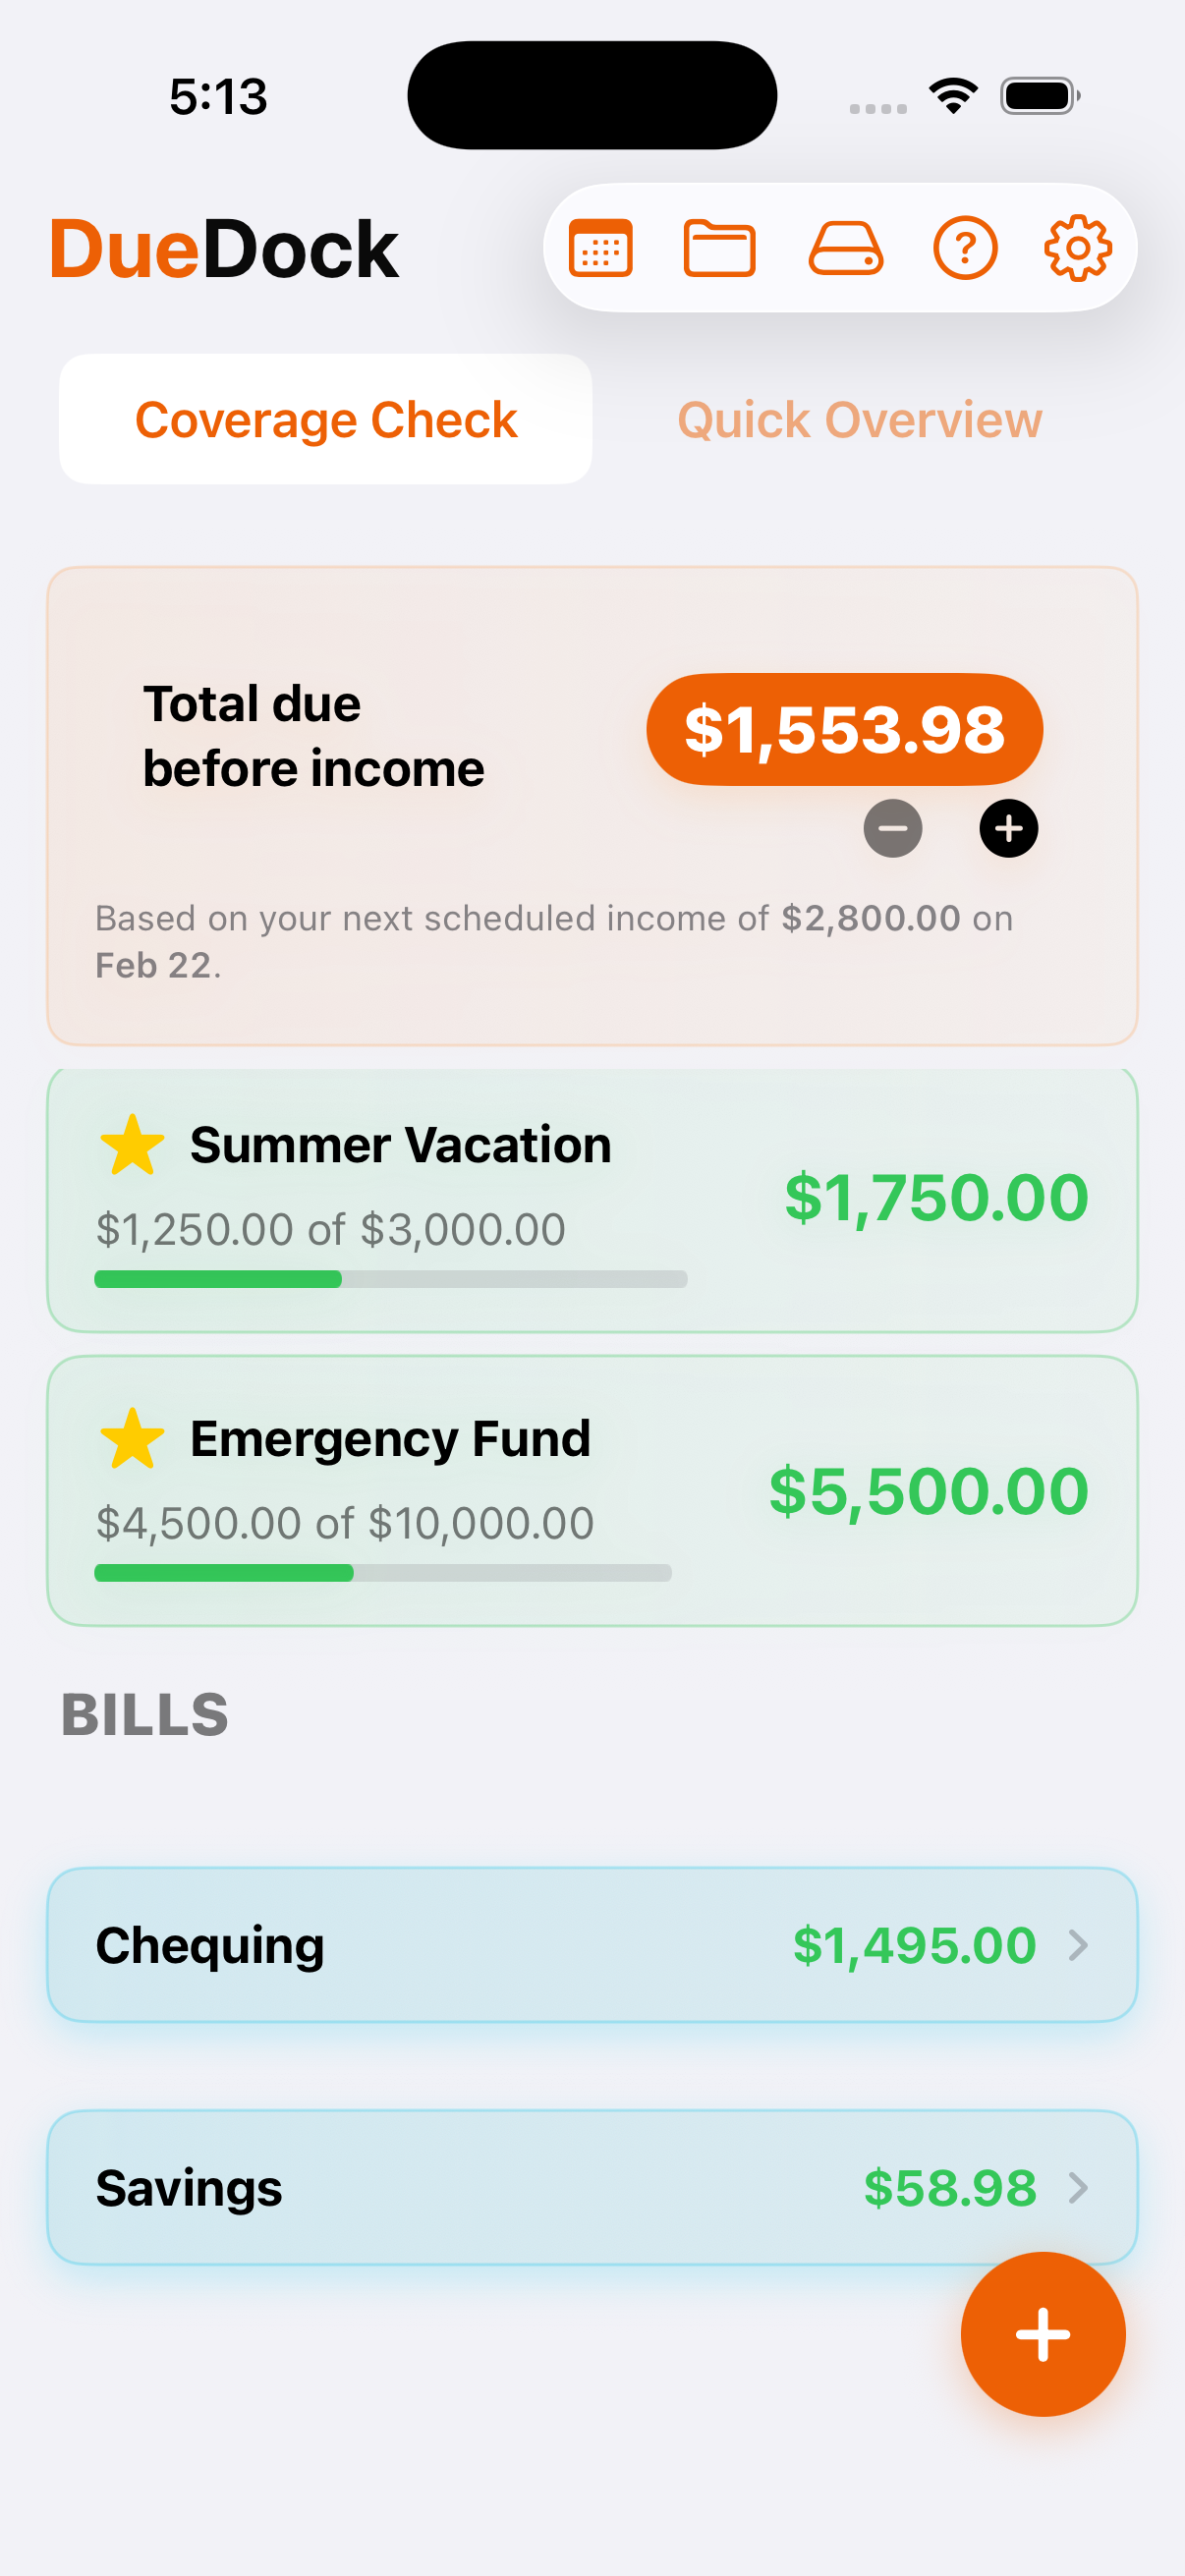Open the calendar view icon
The width and height of the screenshot is (1185, 2576).
[600, 248]
